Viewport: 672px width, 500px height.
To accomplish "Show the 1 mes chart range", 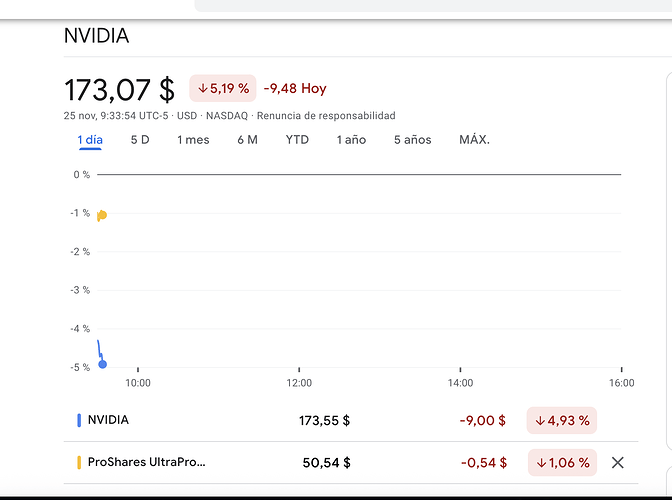I will [x=193, y=140].
